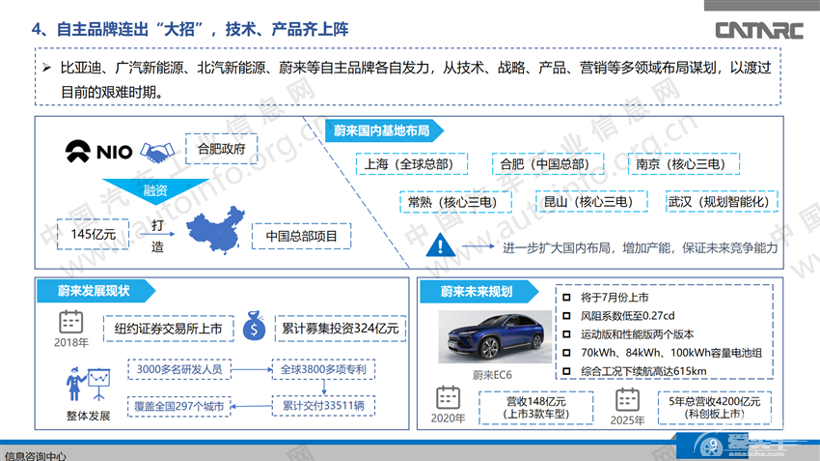Click the 风阻系数低至0.27cd bullet box
820x461 pixels.
tap(566, 316)
